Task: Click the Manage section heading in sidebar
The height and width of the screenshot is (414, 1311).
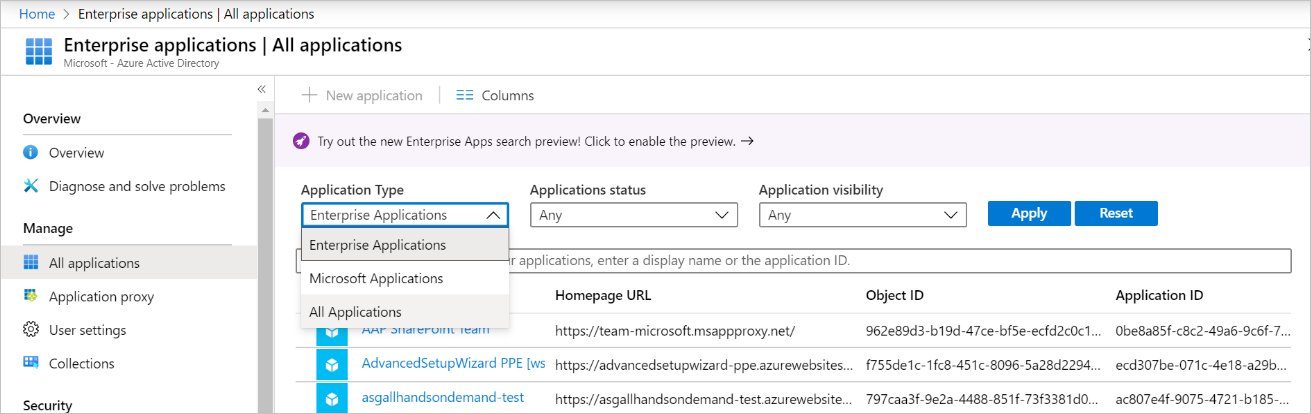Action: point(48,228)
